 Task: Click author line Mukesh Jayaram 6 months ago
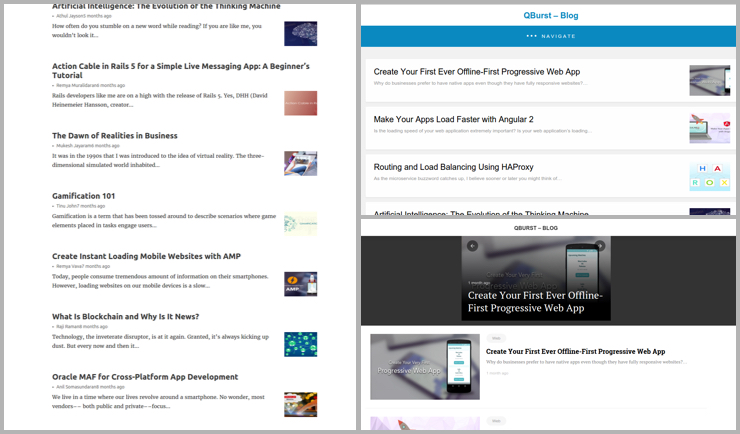coord(87,146)
